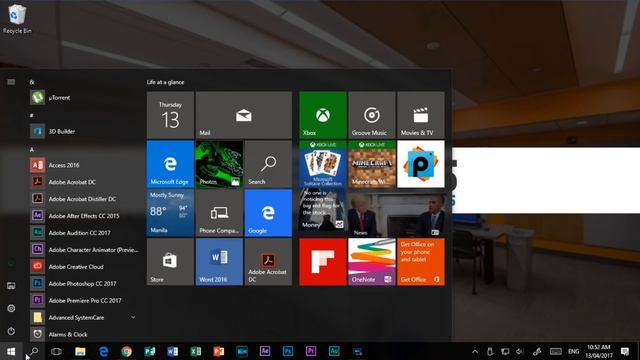Click the volume speaker tray icon
Image resolution: width=640 pixels, height=360 pixels.
[x=520, y=351]
